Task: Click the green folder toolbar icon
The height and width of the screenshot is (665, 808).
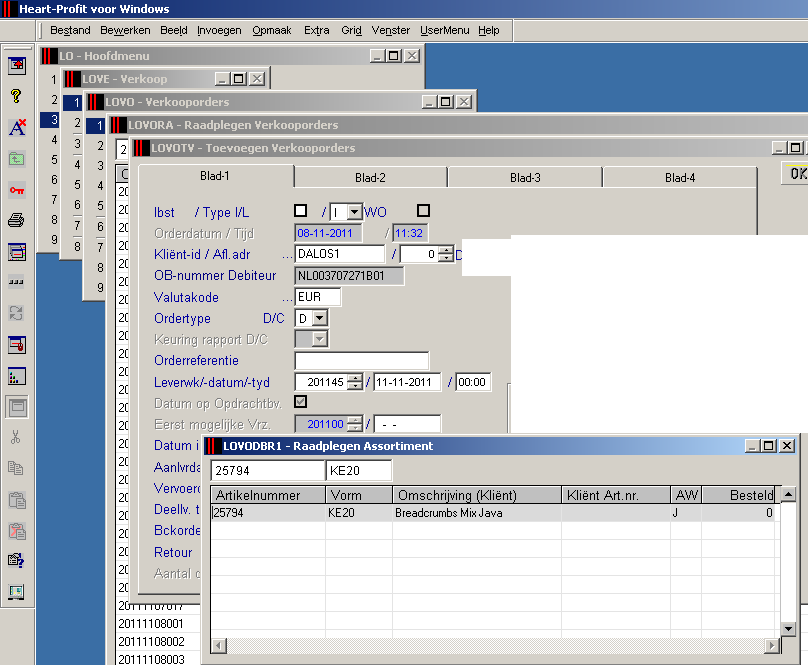Action: [x=16, y=159]
